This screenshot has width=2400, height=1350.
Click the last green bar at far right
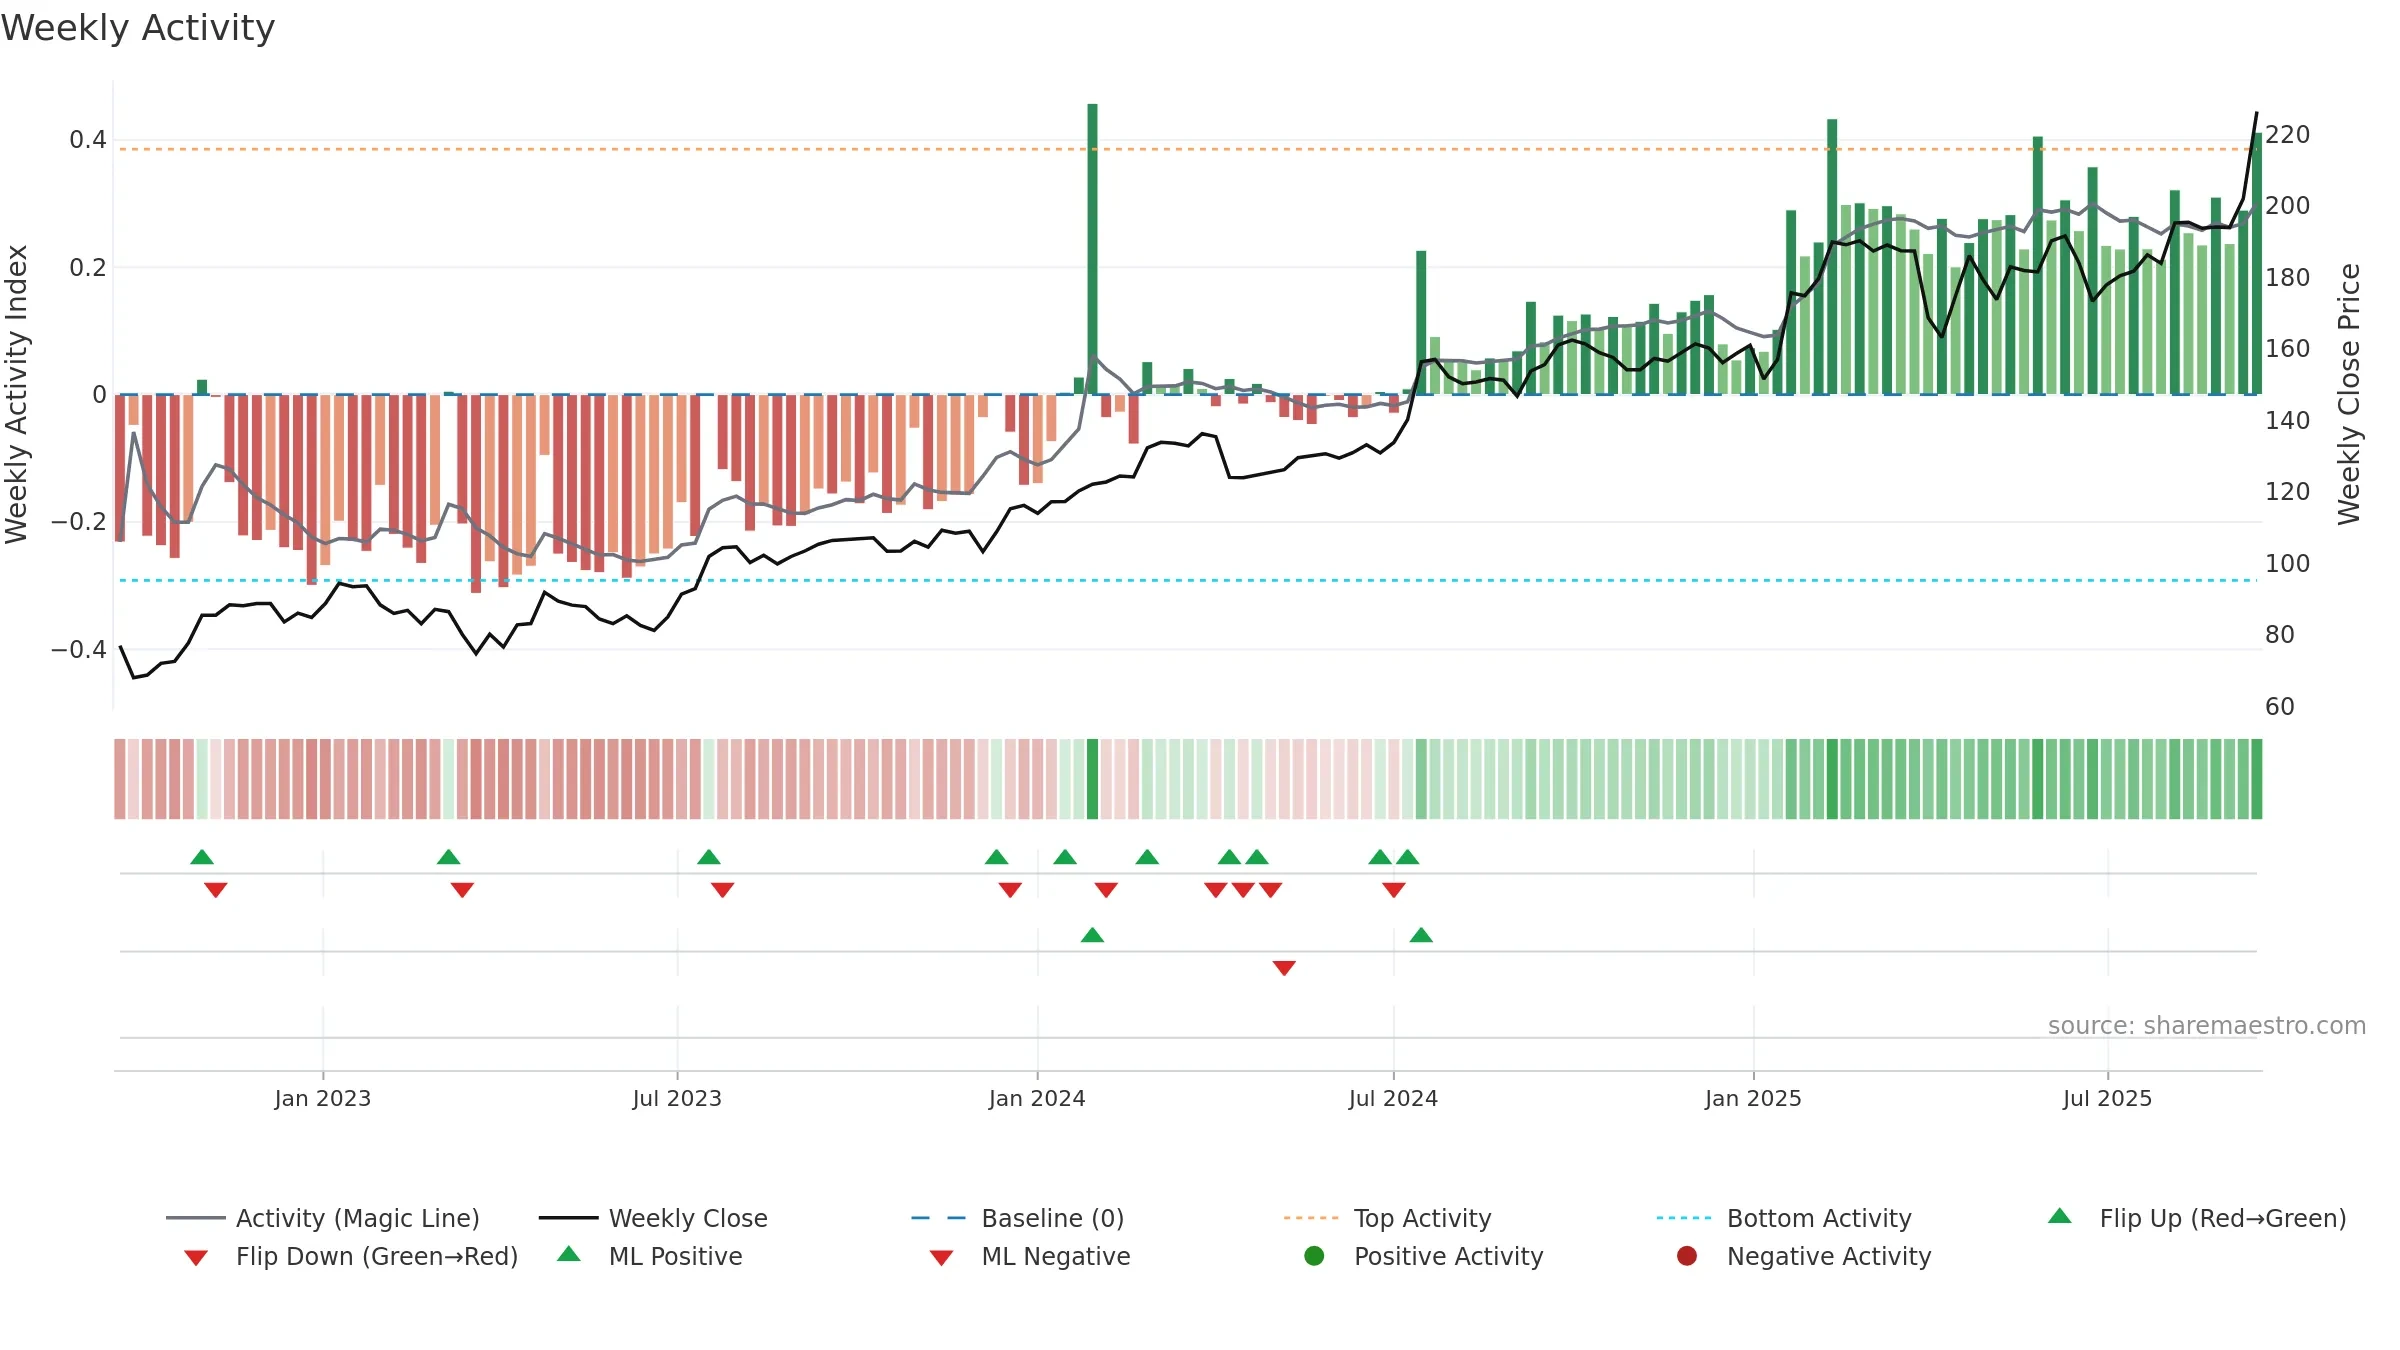[2257, 263]
